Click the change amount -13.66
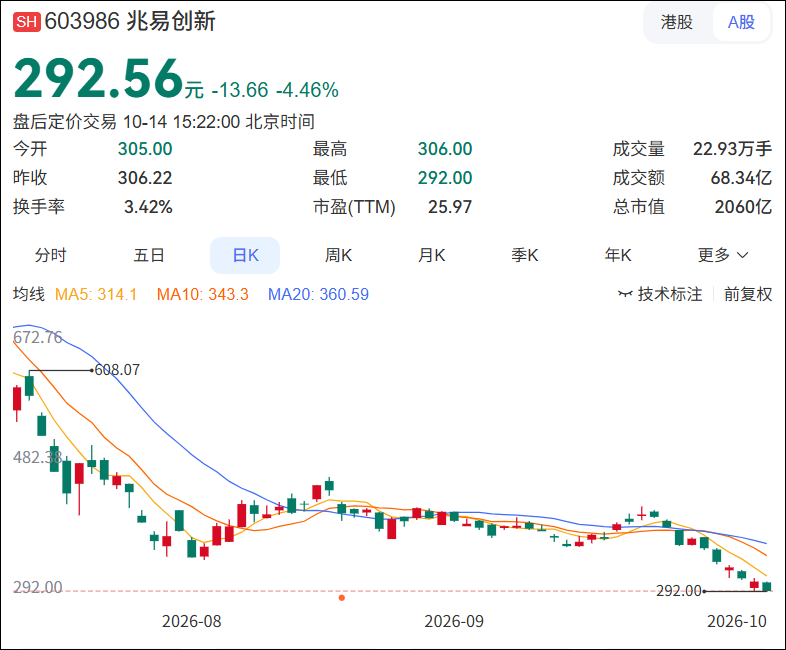 pyautogui.click(x=240, y=90)
